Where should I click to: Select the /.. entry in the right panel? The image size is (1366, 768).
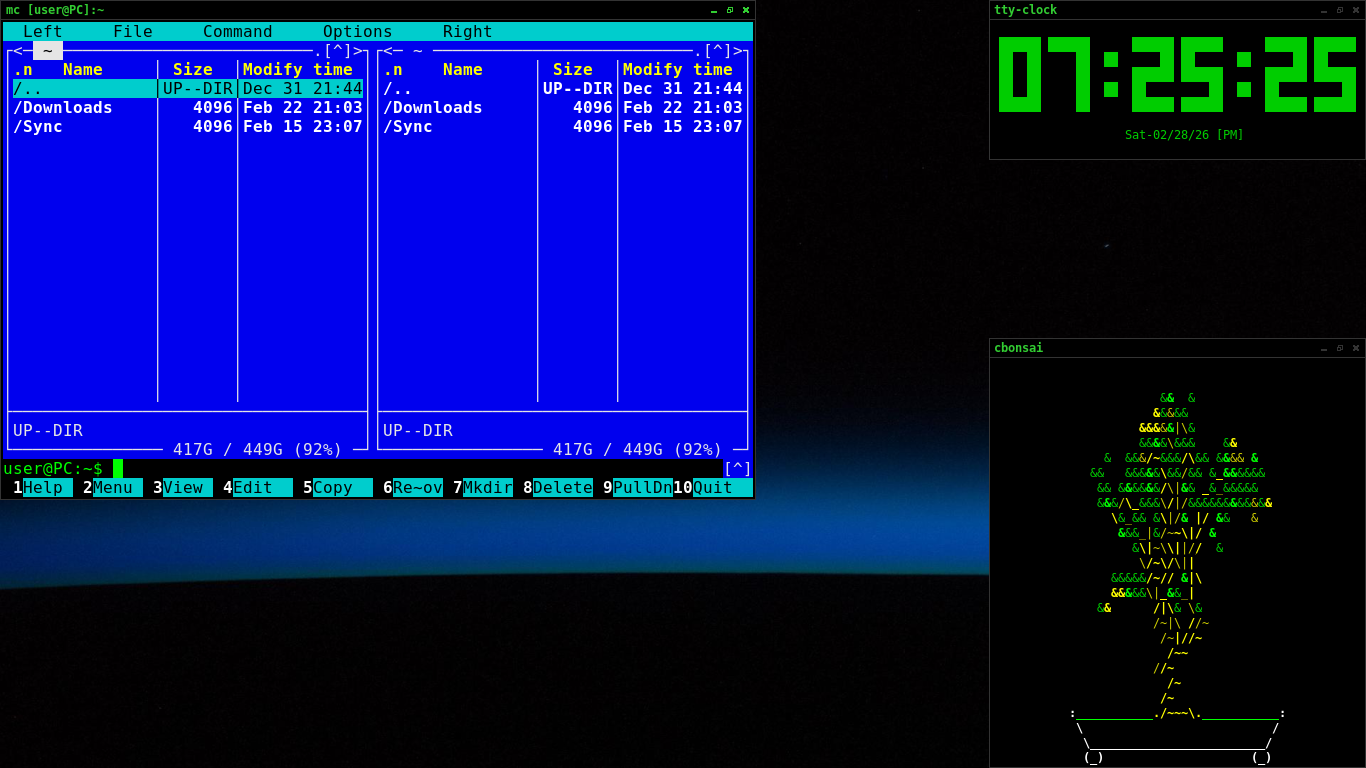563,89
